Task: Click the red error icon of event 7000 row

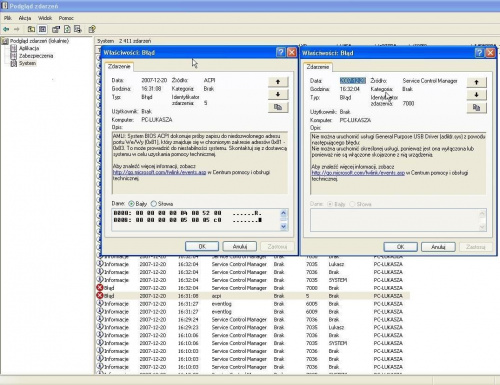Action: (x=100, y=288)
